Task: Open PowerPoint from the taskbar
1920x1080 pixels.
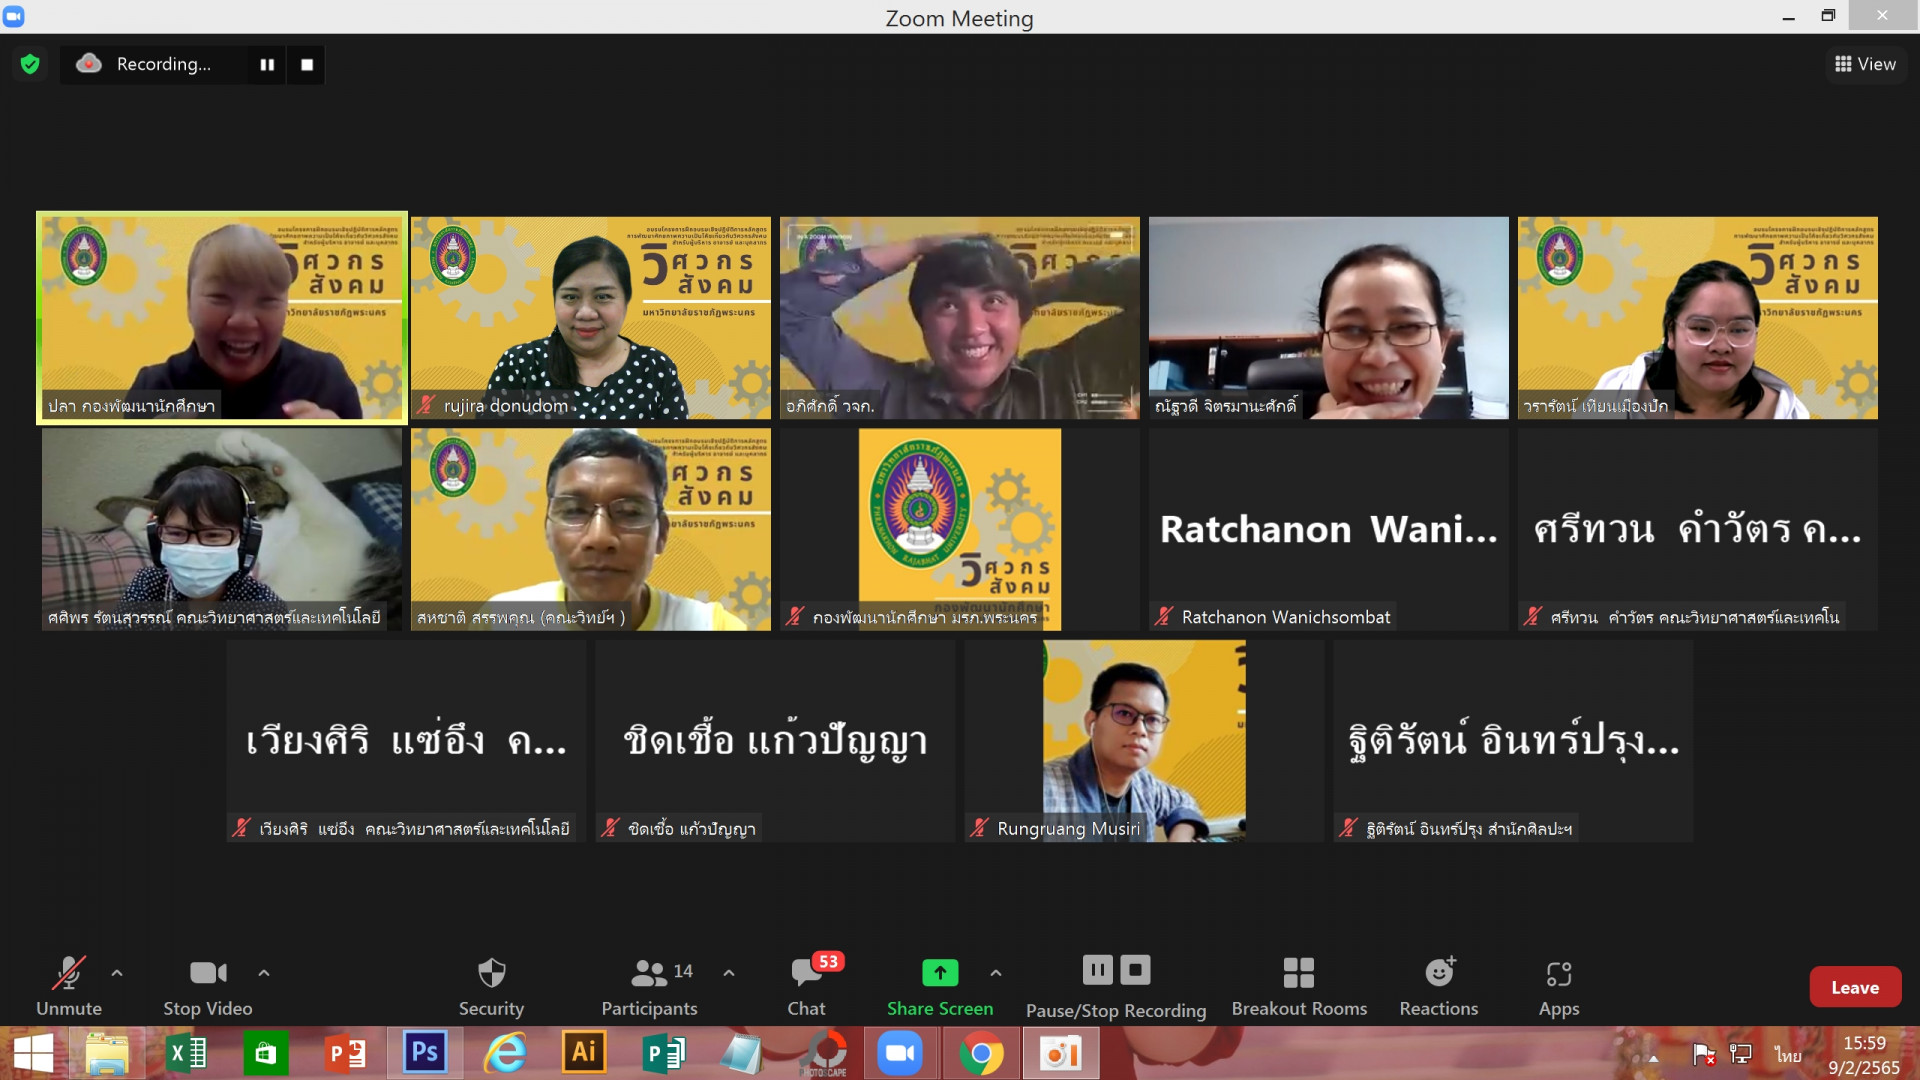Action: 345,1054
